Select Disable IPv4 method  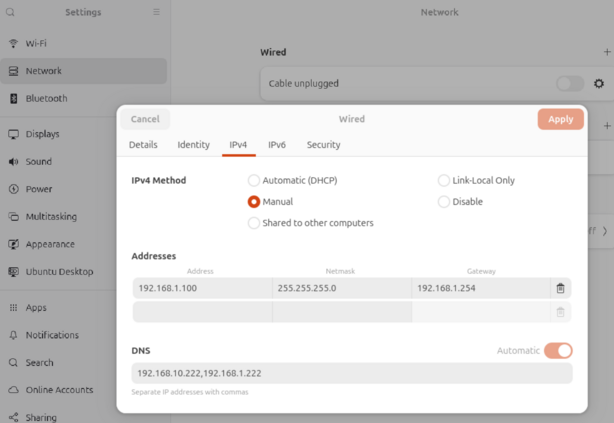pos(444,202)
